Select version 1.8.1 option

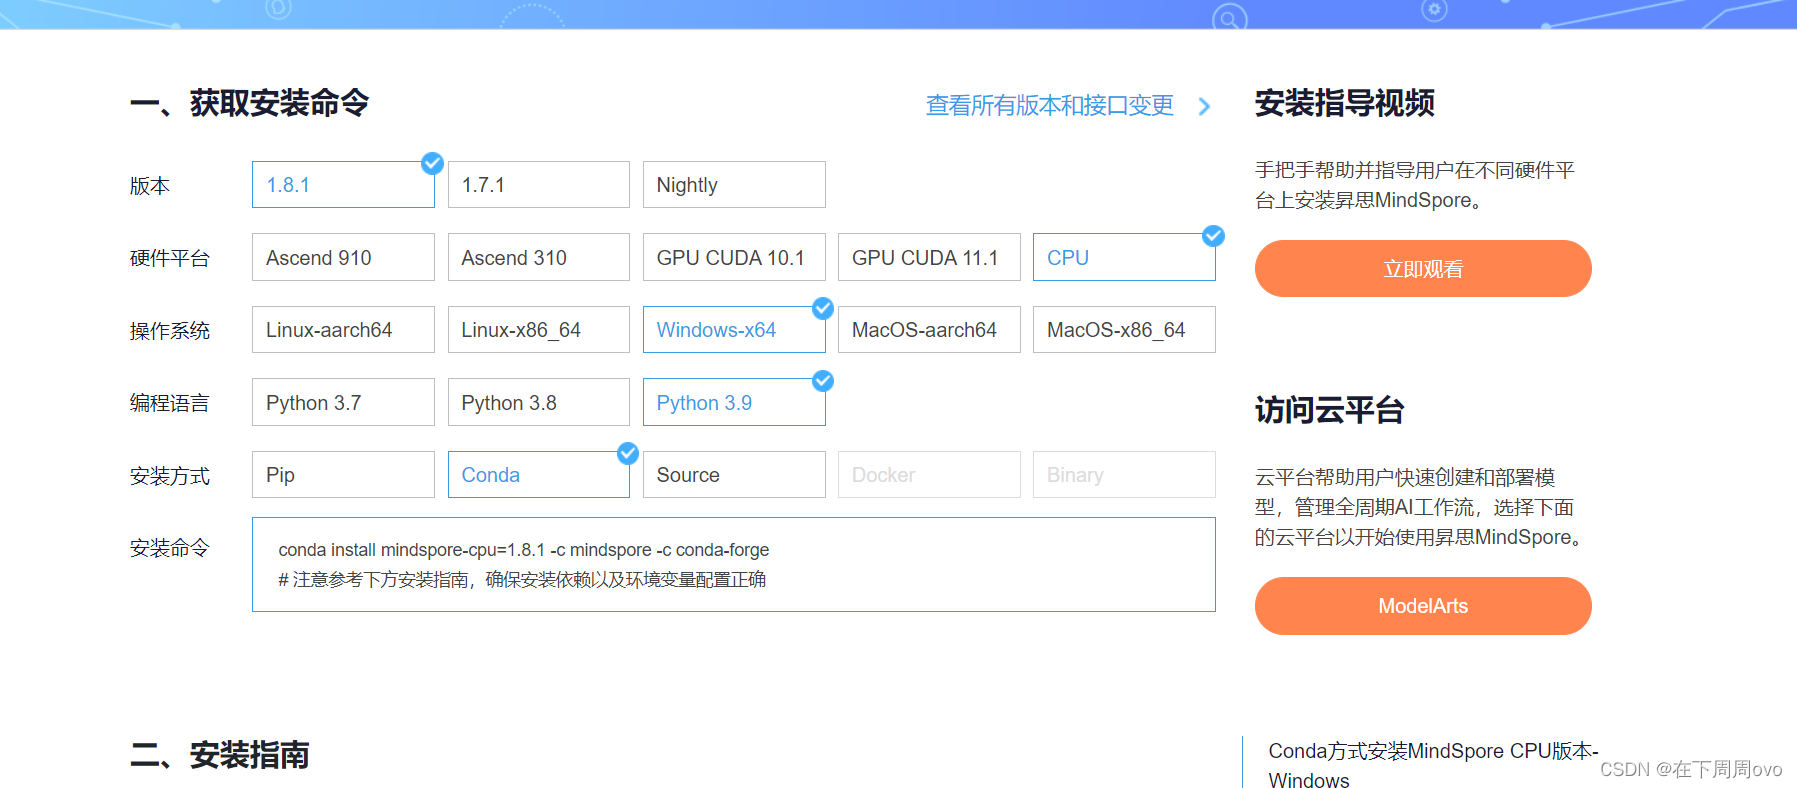point(343,185)
